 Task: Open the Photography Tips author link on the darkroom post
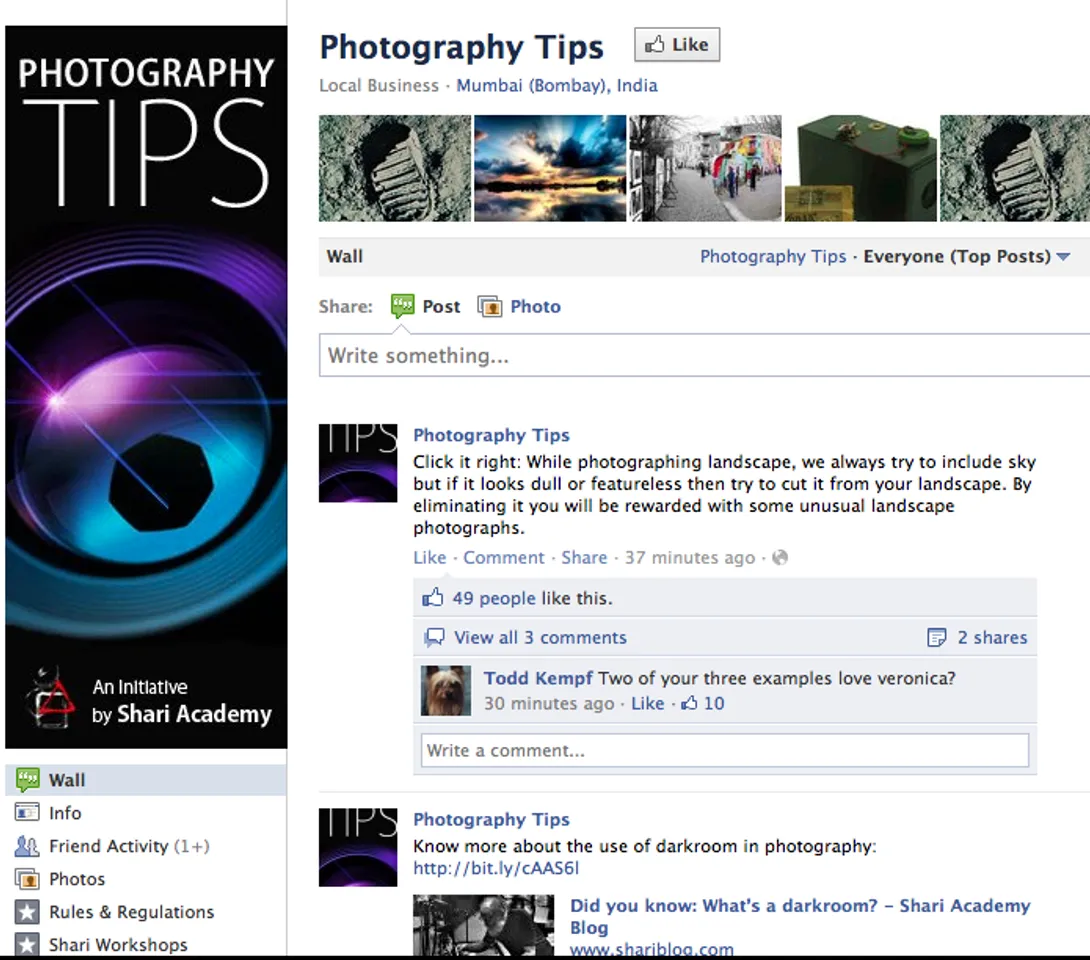pos(491,820)
